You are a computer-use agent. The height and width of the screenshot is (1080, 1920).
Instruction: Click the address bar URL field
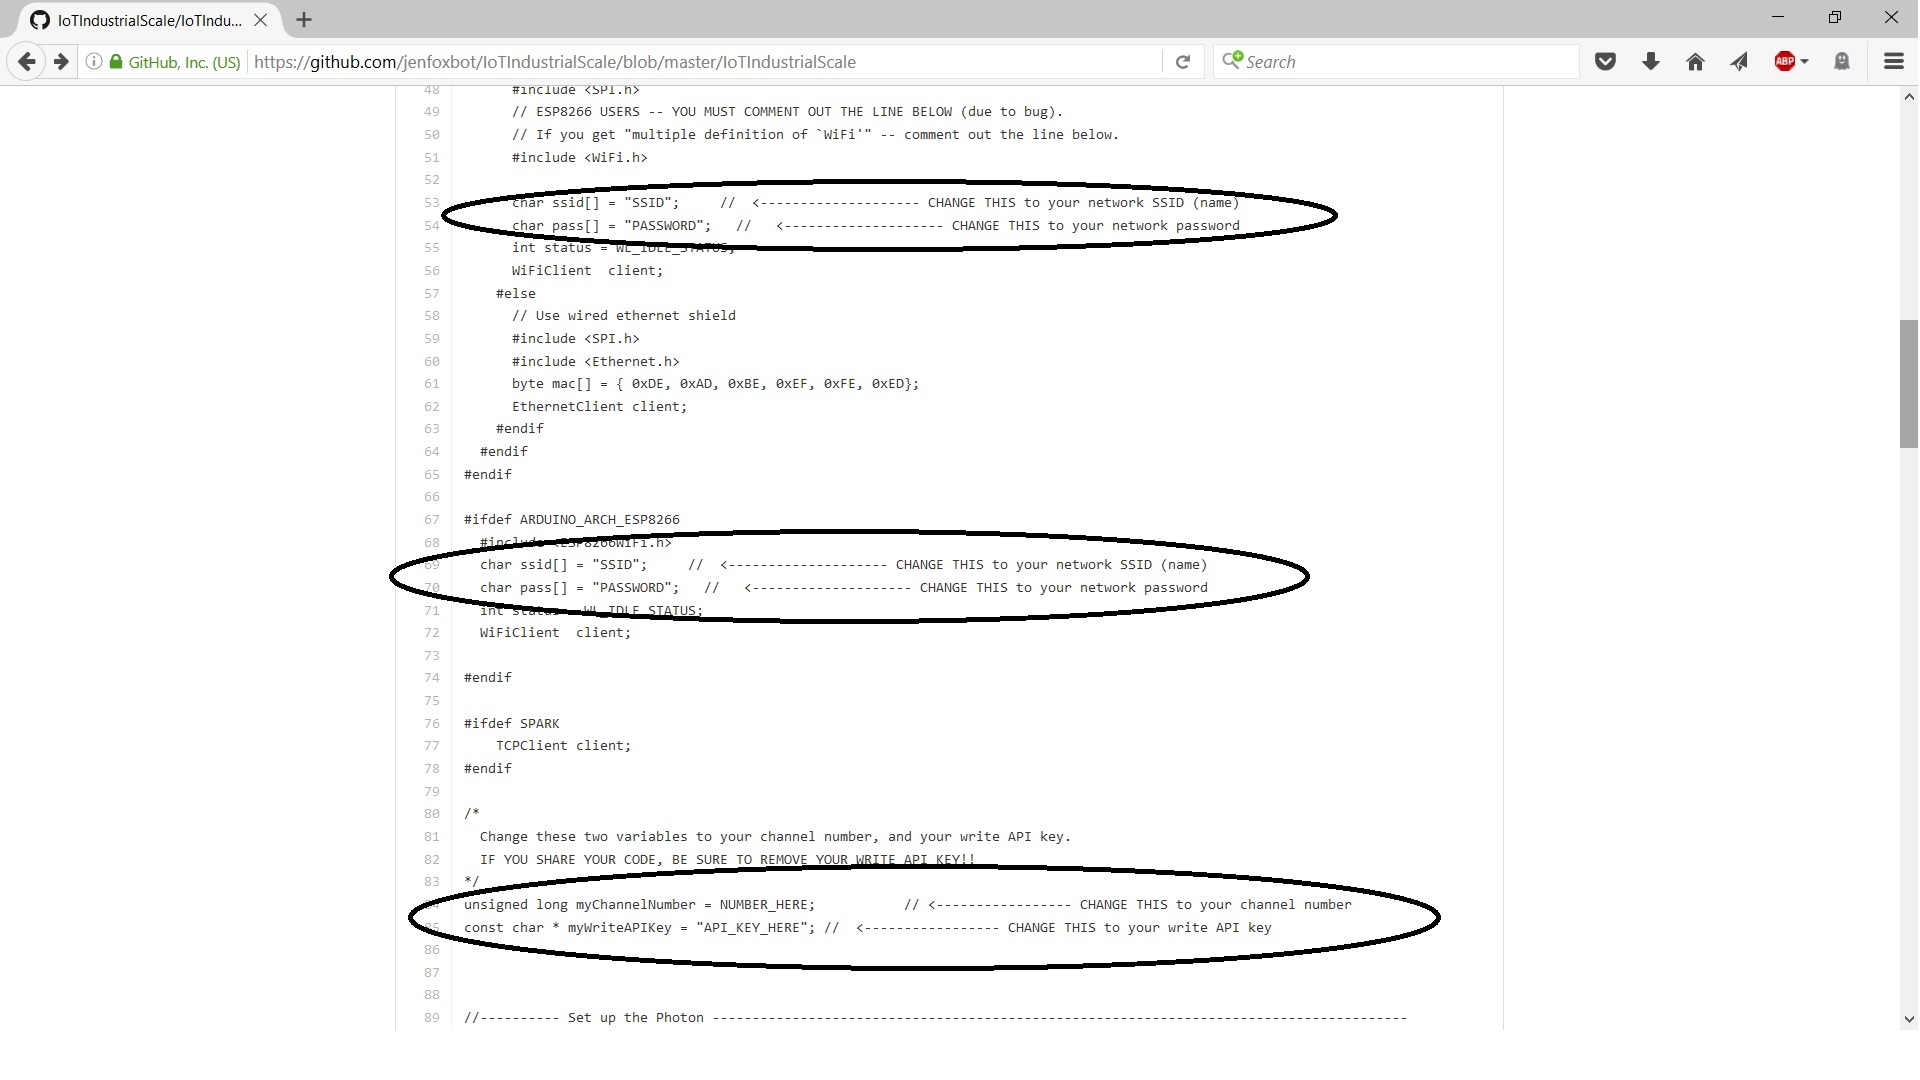point(704,62)
